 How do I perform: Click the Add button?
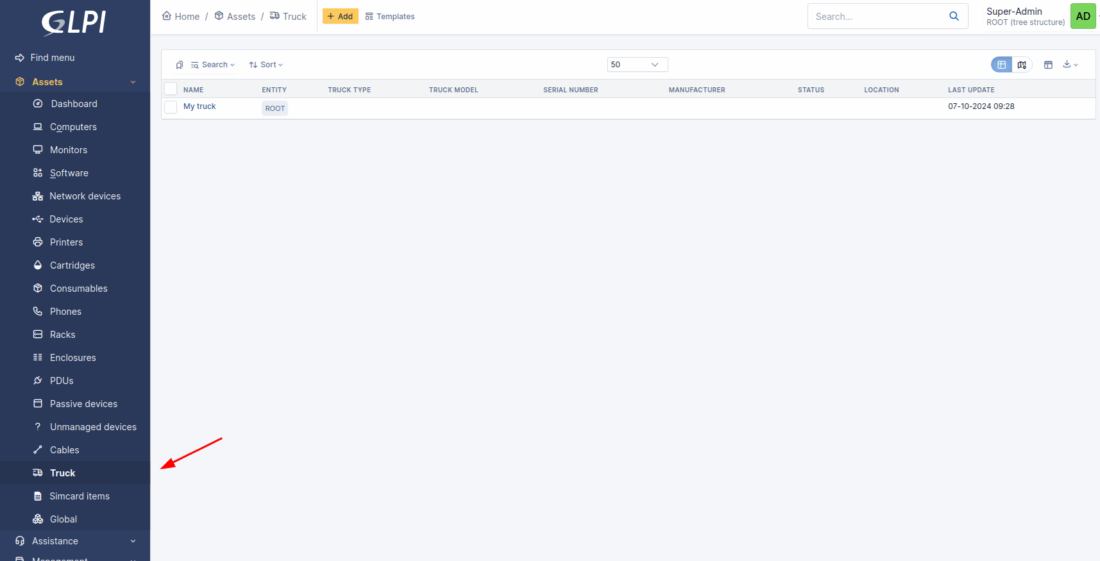[340, 16]
